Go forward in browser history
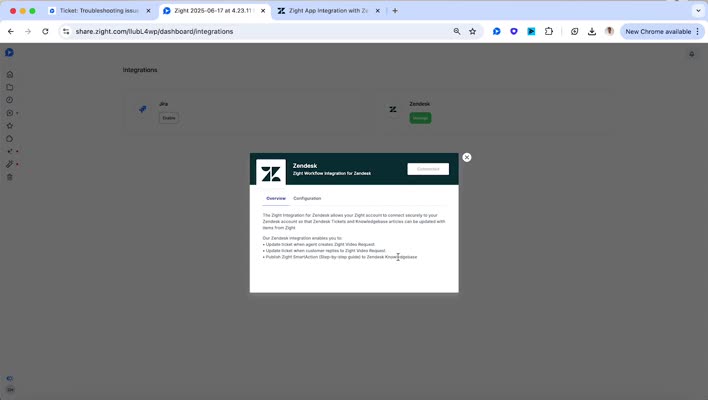The image size is (708, 400). coord(28,31)
